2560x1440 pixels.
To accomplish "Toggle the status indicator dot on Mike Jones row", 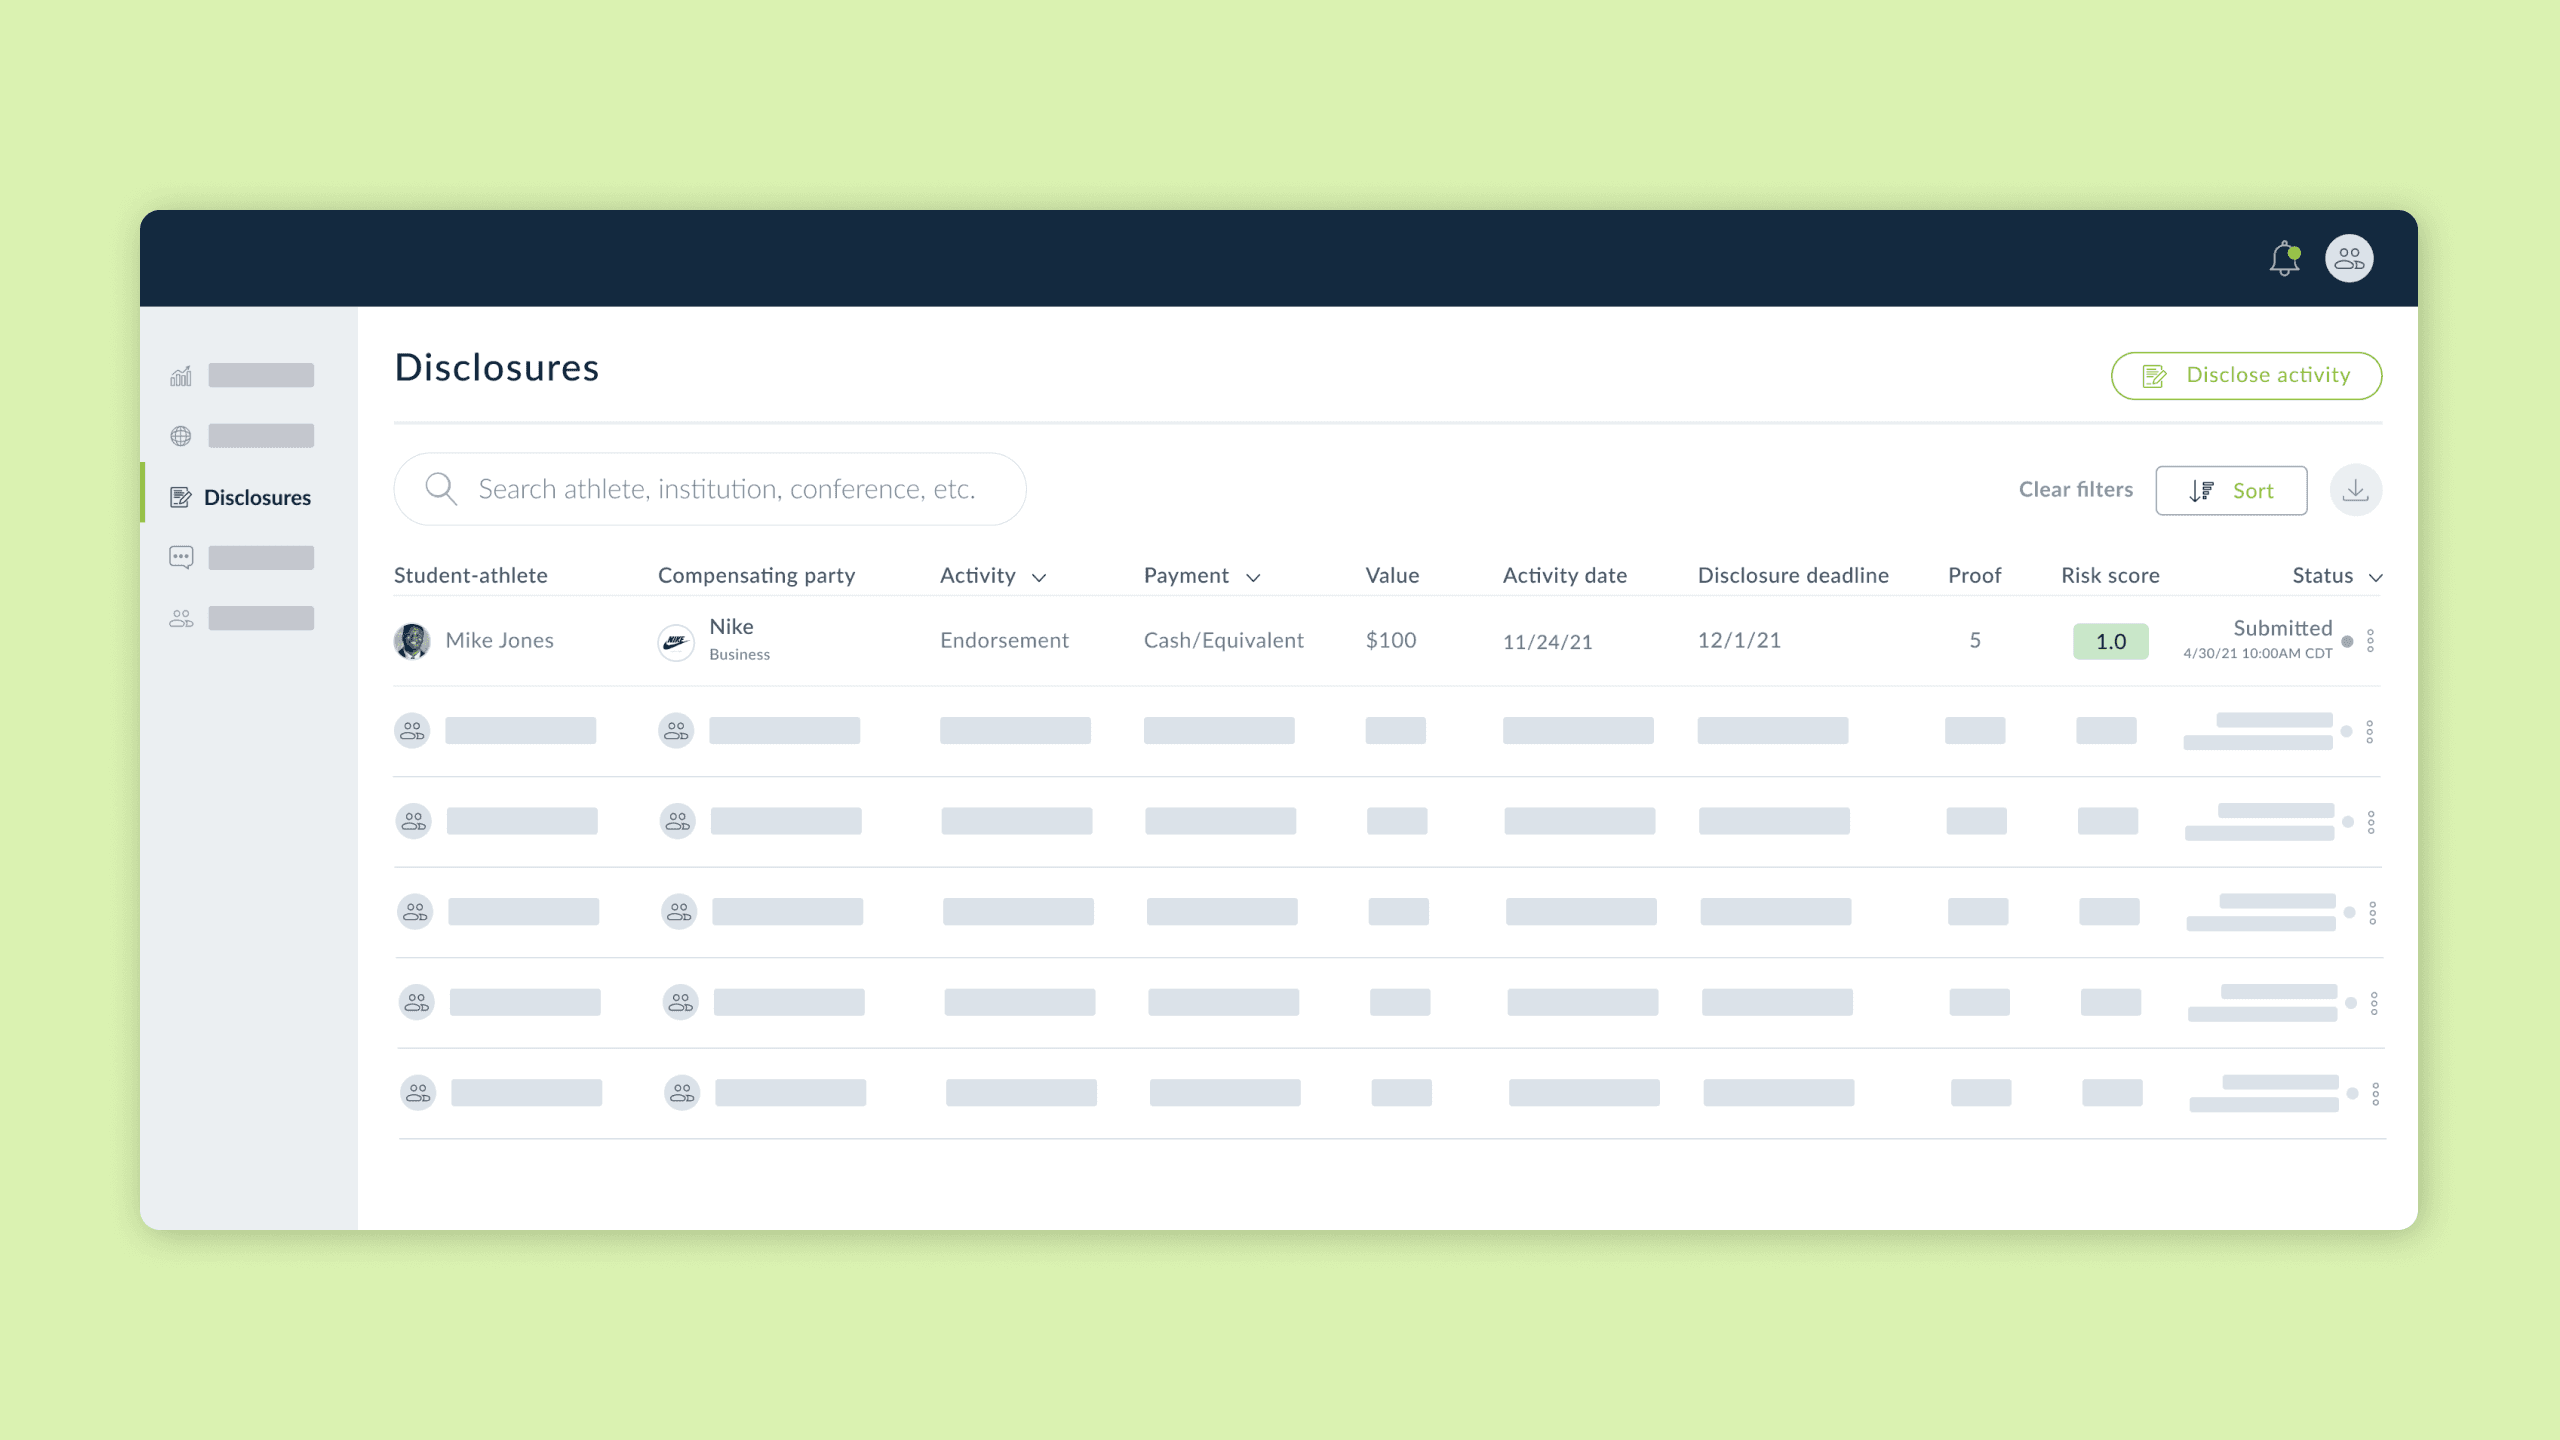I will point(2347,641).
